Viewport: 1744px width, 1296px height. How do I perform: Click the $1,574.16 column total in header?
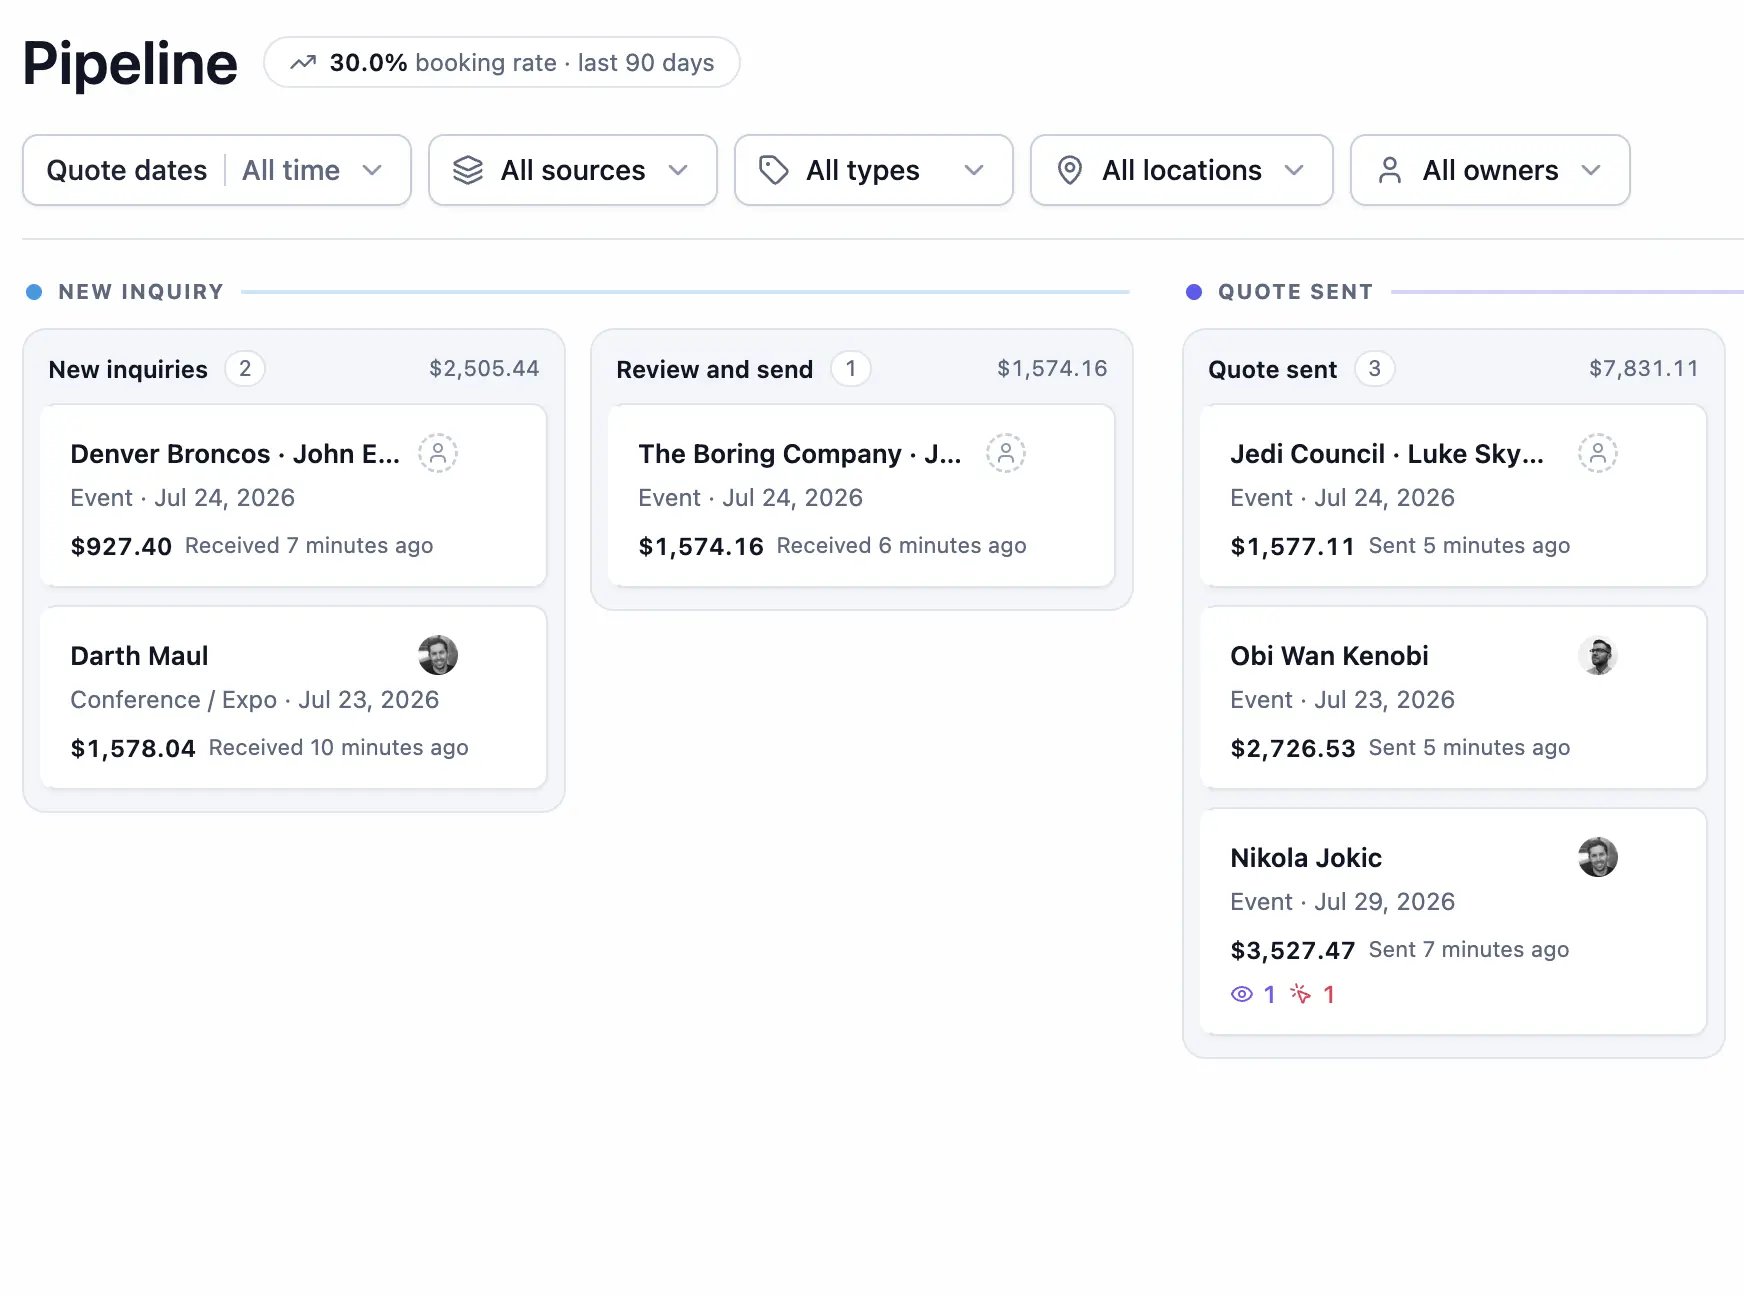click(x=1052, y=369)
